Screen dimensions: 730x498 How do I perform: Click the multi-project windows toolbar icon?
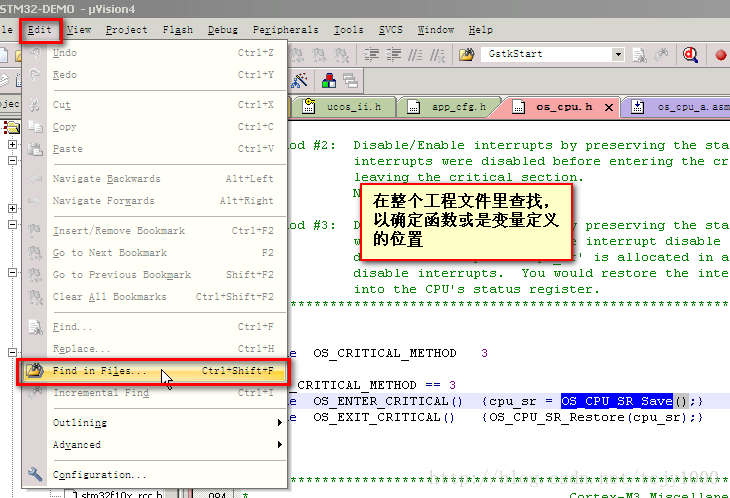(x=351, y=81)
